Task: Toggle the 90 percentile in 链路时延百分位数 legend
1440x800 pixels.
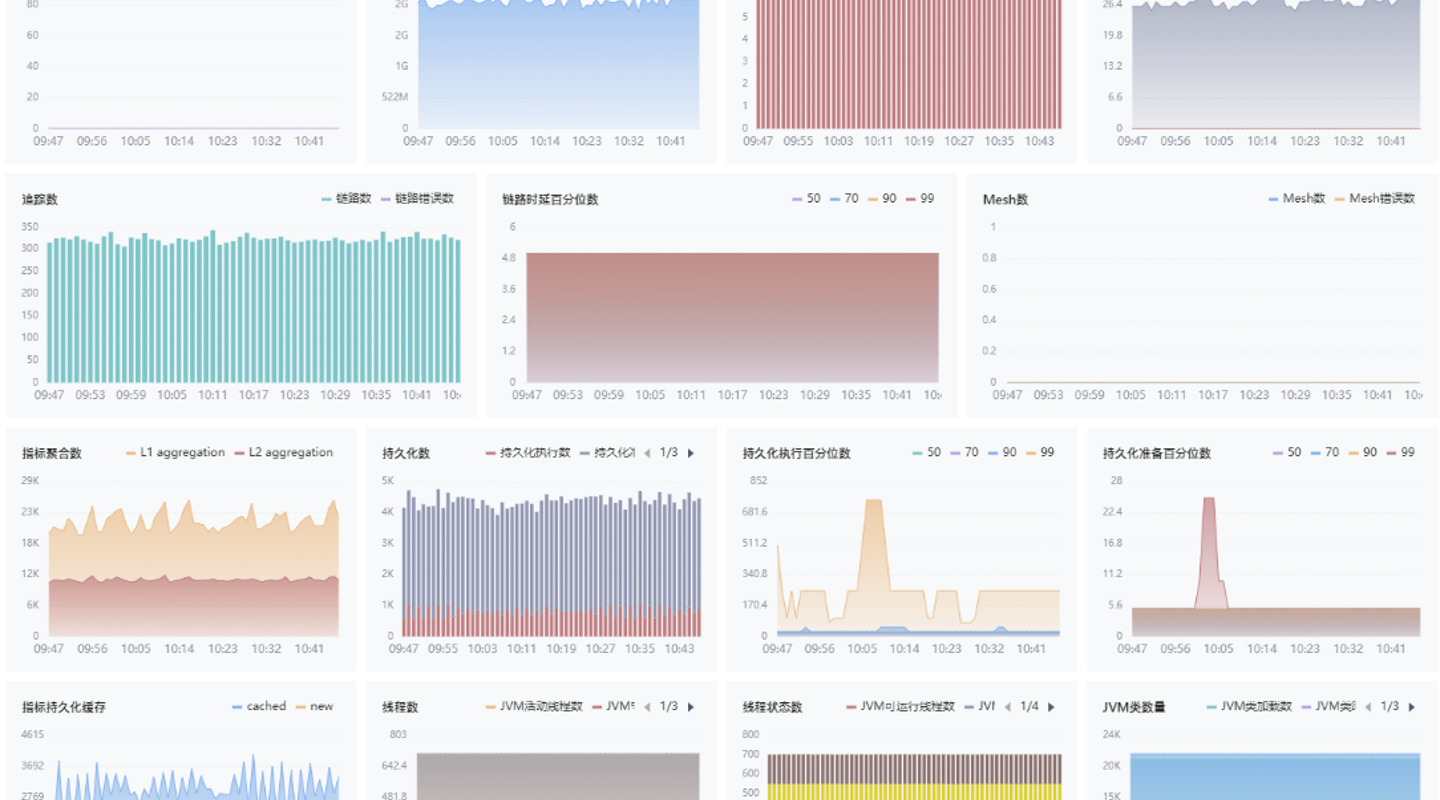Action: pyautogui.click(x=882, y=199)
